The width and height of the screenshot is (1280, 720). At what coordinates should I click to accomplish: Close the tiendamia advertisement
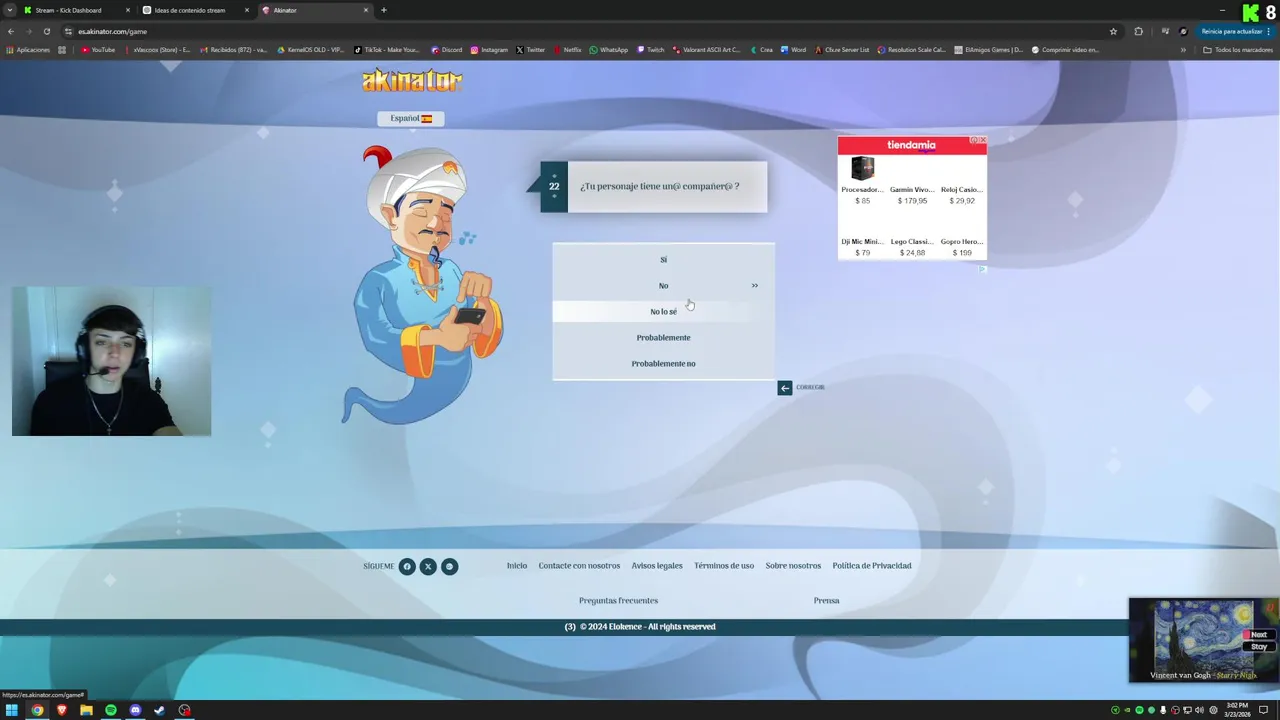coord(983,140)
